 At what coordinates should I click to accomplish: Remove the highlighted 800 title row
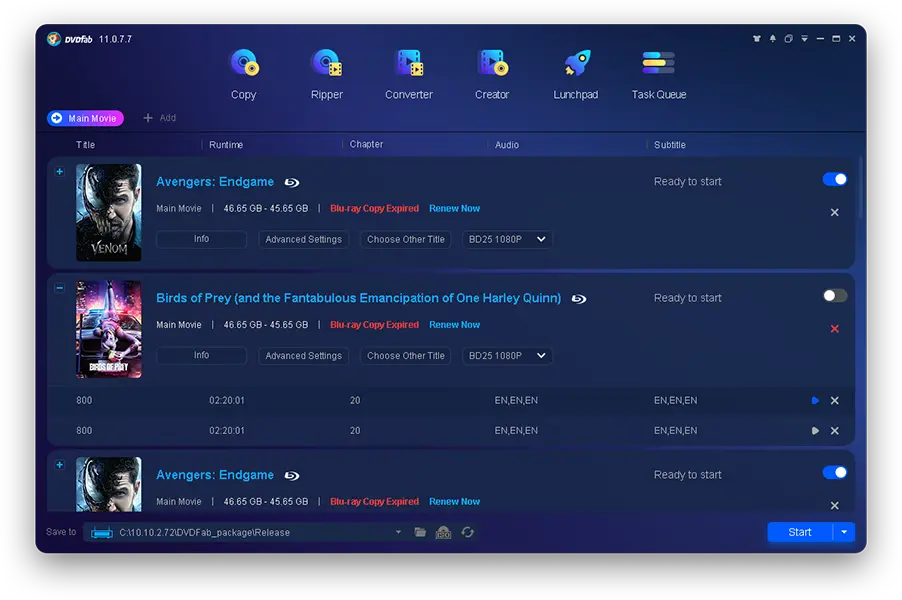click(835, 400)
